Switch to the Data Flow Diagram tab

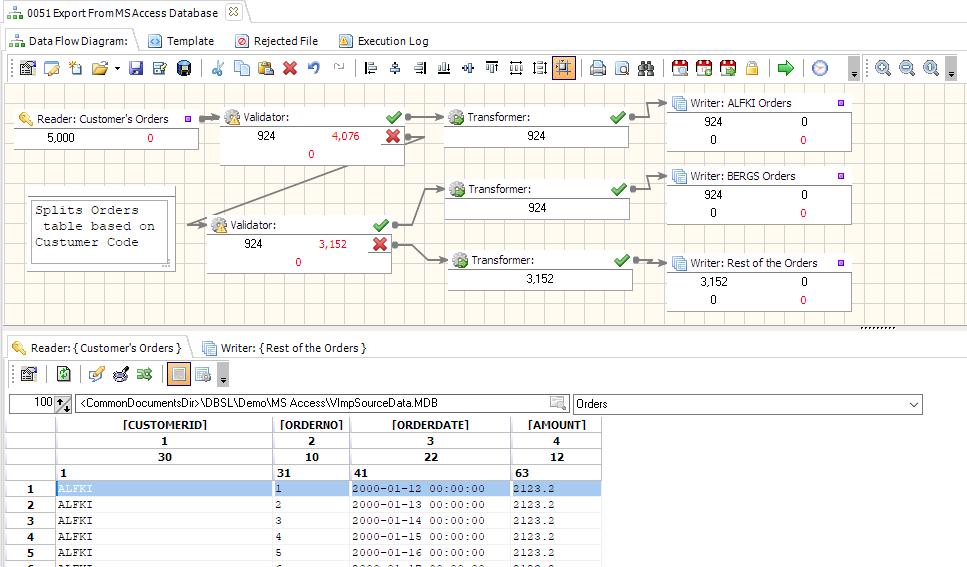click(68, 41)
